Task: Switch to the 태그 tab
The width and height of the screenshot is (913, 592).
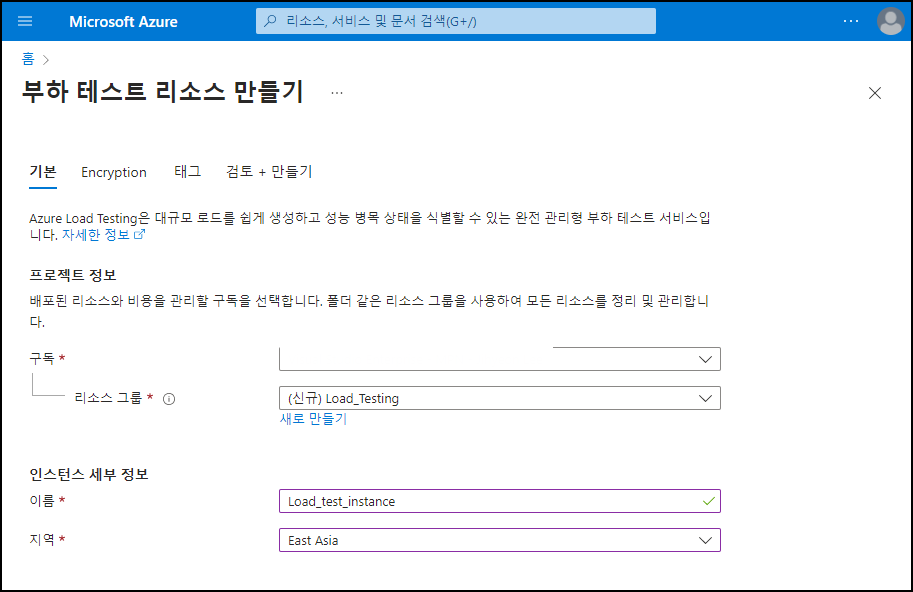Action: coord(187,172)
